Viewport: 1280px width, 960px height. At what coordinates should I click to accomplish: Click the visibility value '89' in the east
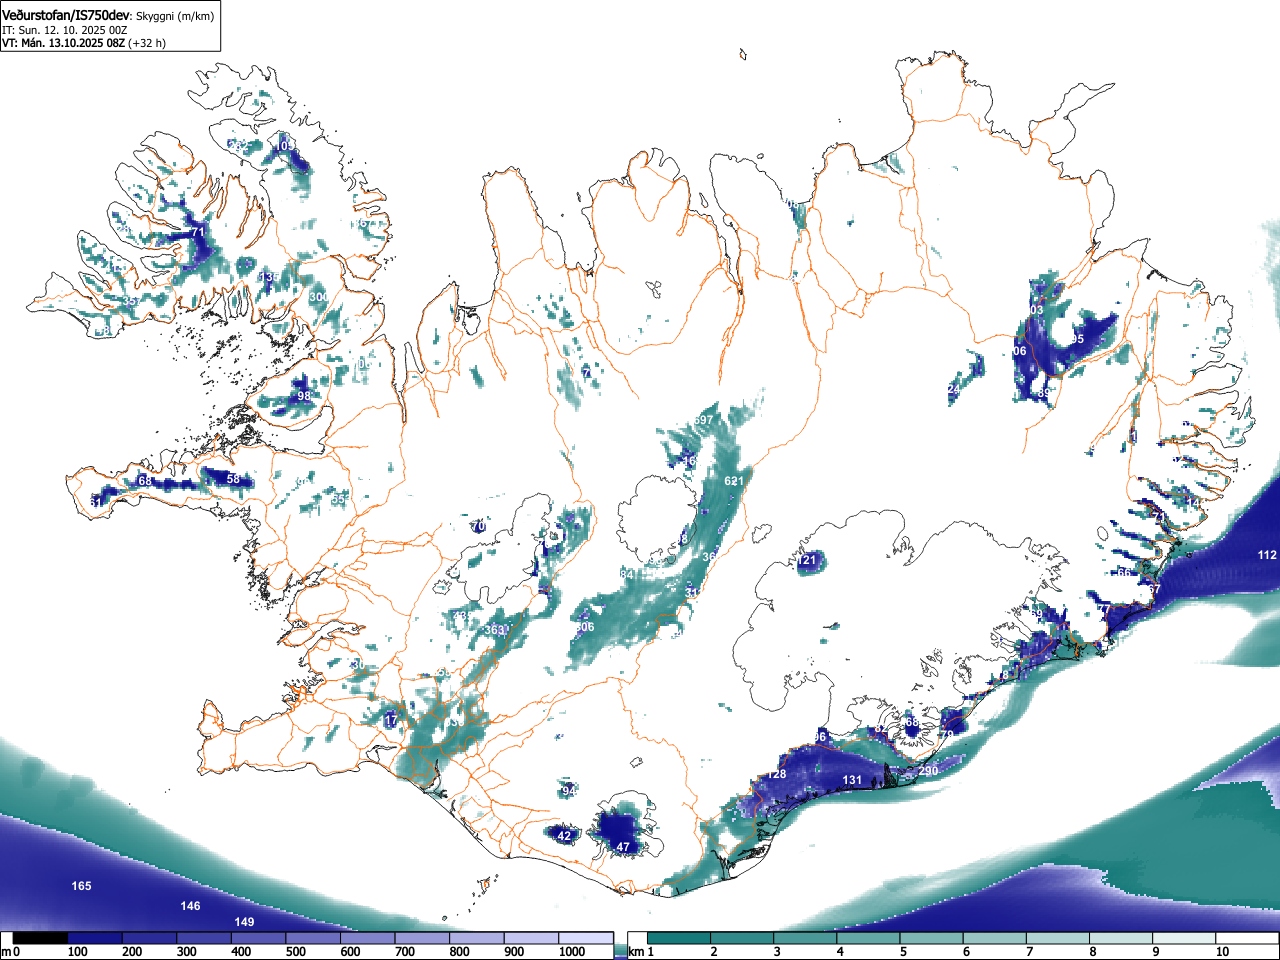click(x=1044, y=393)
